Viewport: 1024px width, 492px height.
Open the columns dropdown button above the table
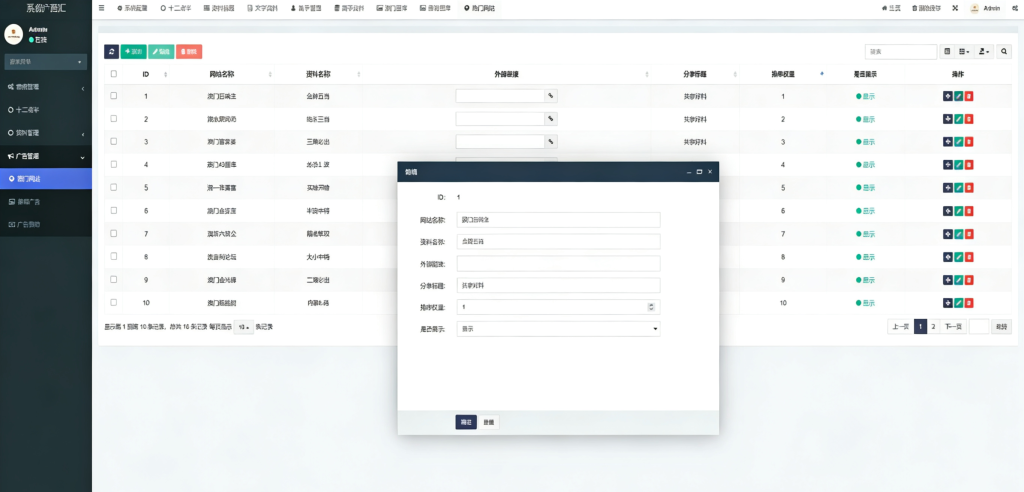coord(965,52)
